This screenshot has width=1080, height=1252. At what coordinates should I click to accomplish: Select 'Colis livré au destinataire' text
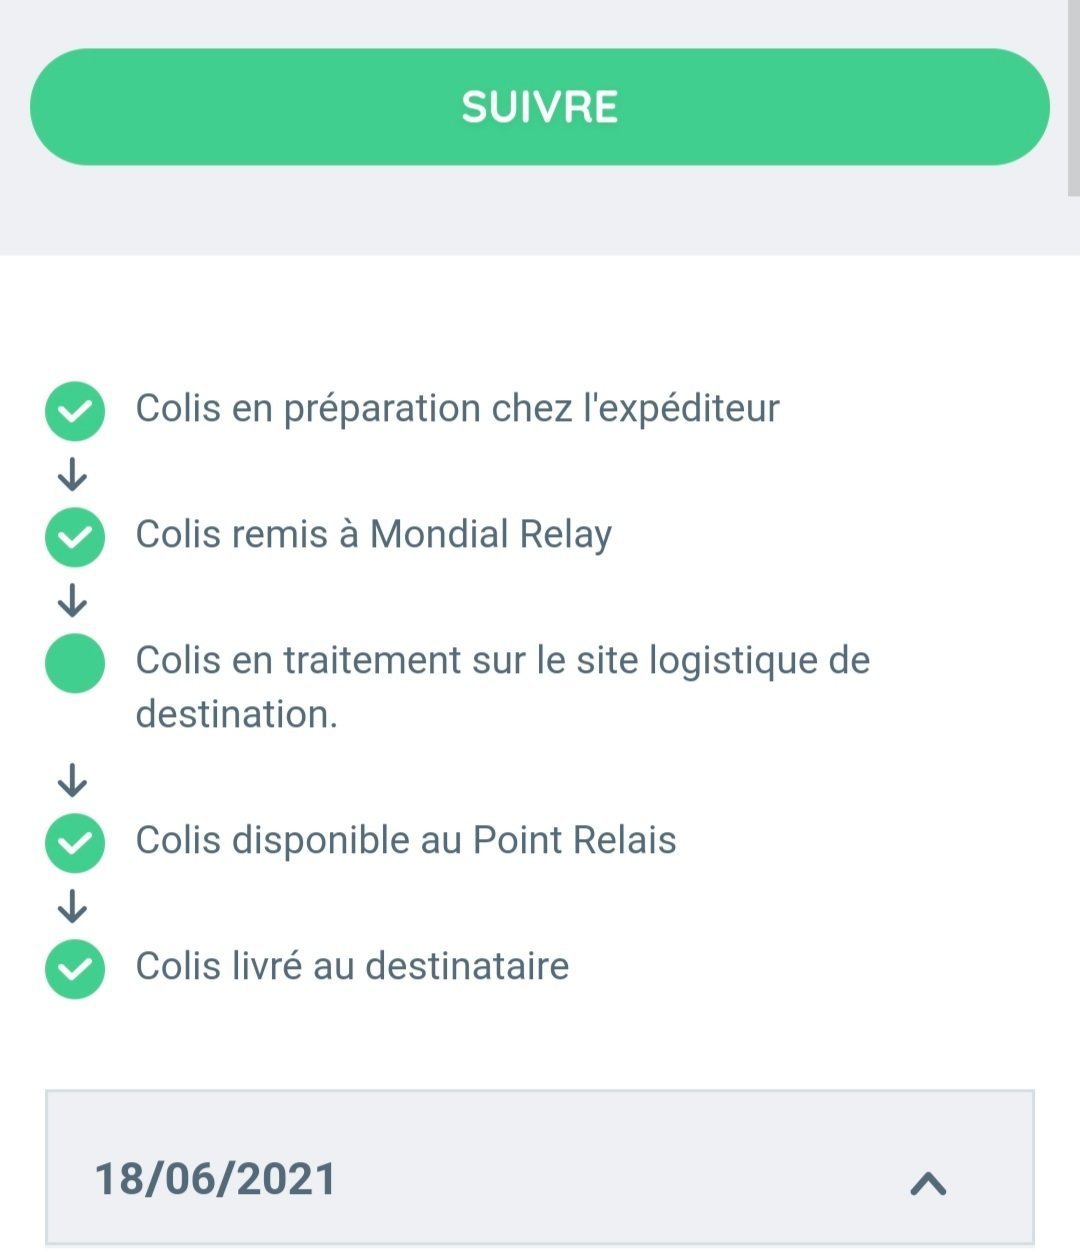pos(352,967)
